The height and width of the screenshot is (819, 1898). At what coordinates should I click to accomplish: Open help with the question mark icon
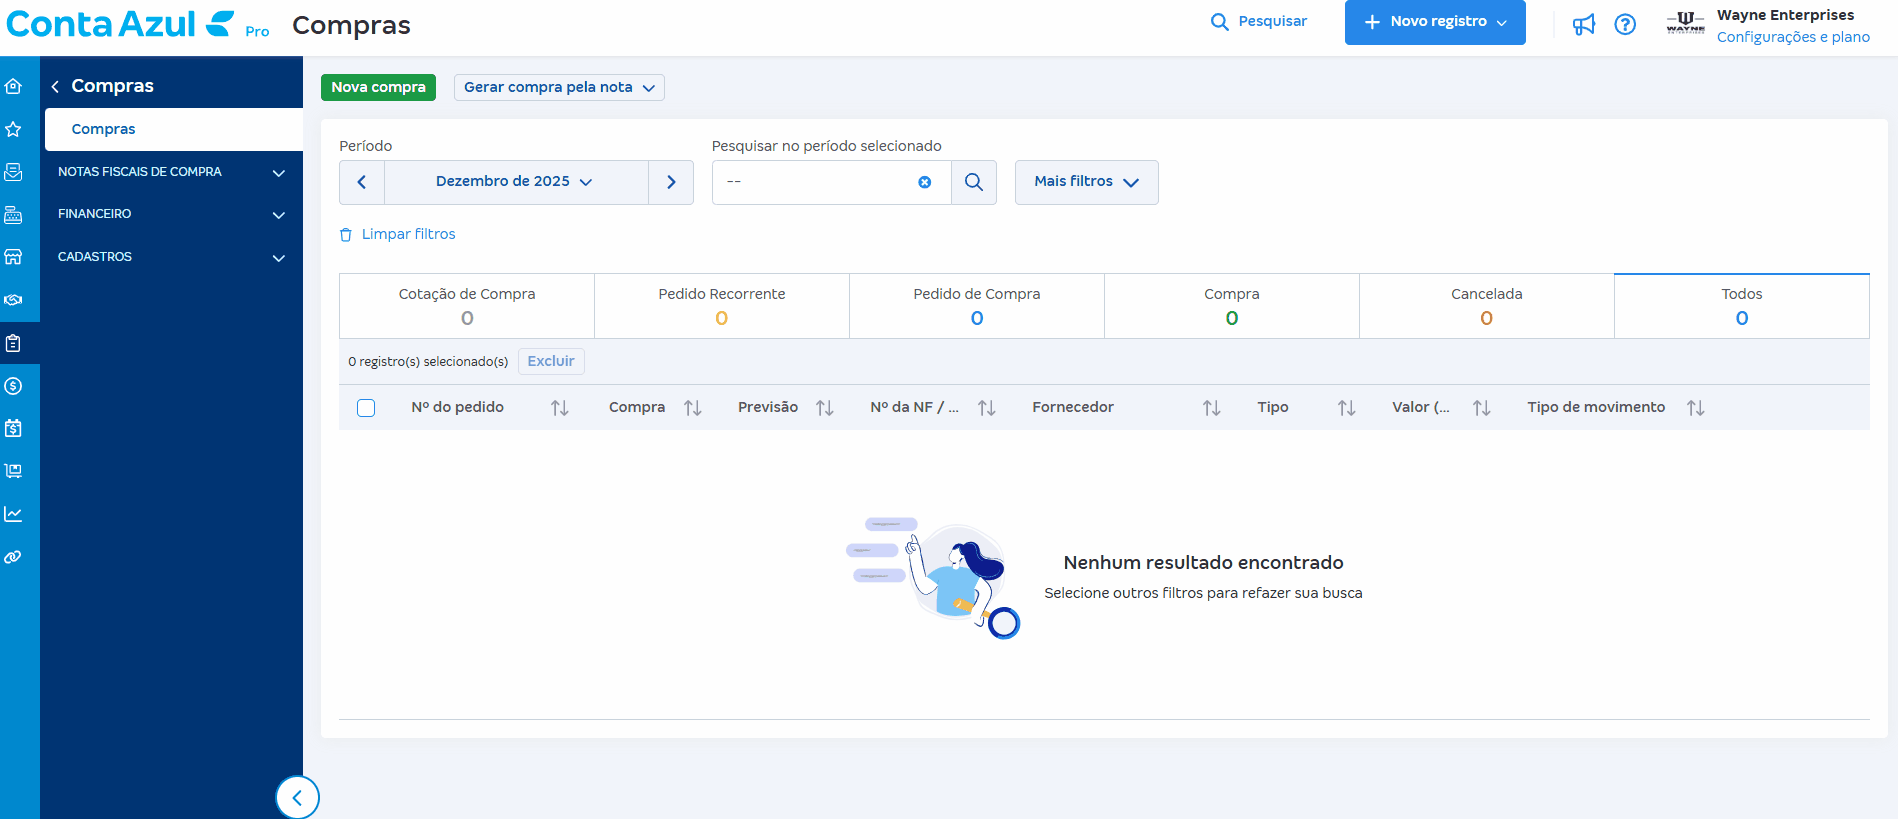[1625, 24]
